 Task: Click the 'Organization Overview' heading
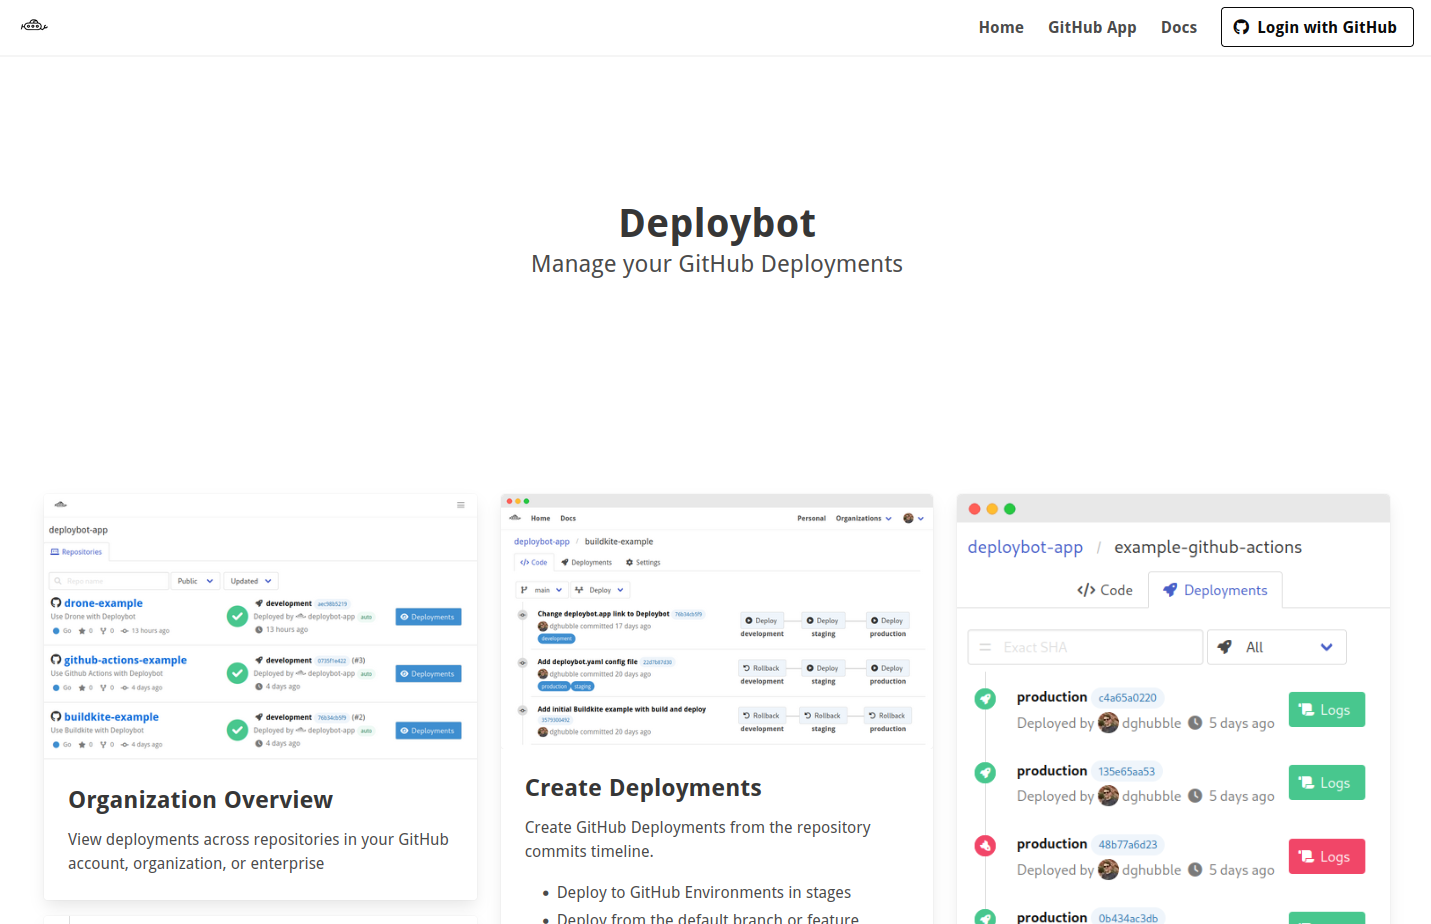(x=200, y=800)
